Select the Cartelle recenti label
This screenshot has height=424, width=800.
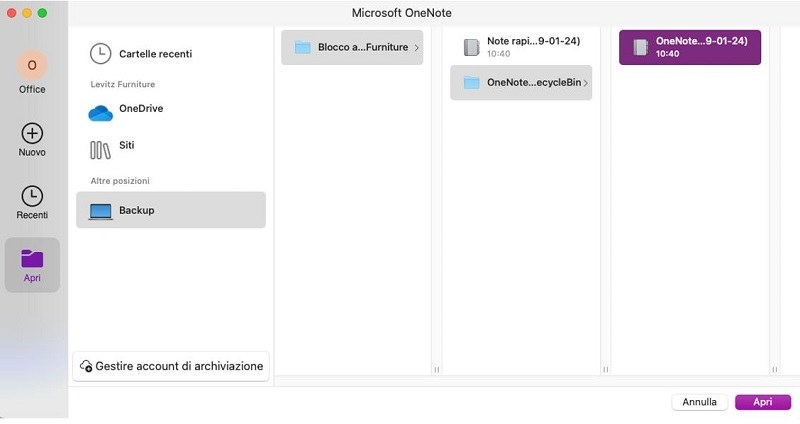pos(156,54)
